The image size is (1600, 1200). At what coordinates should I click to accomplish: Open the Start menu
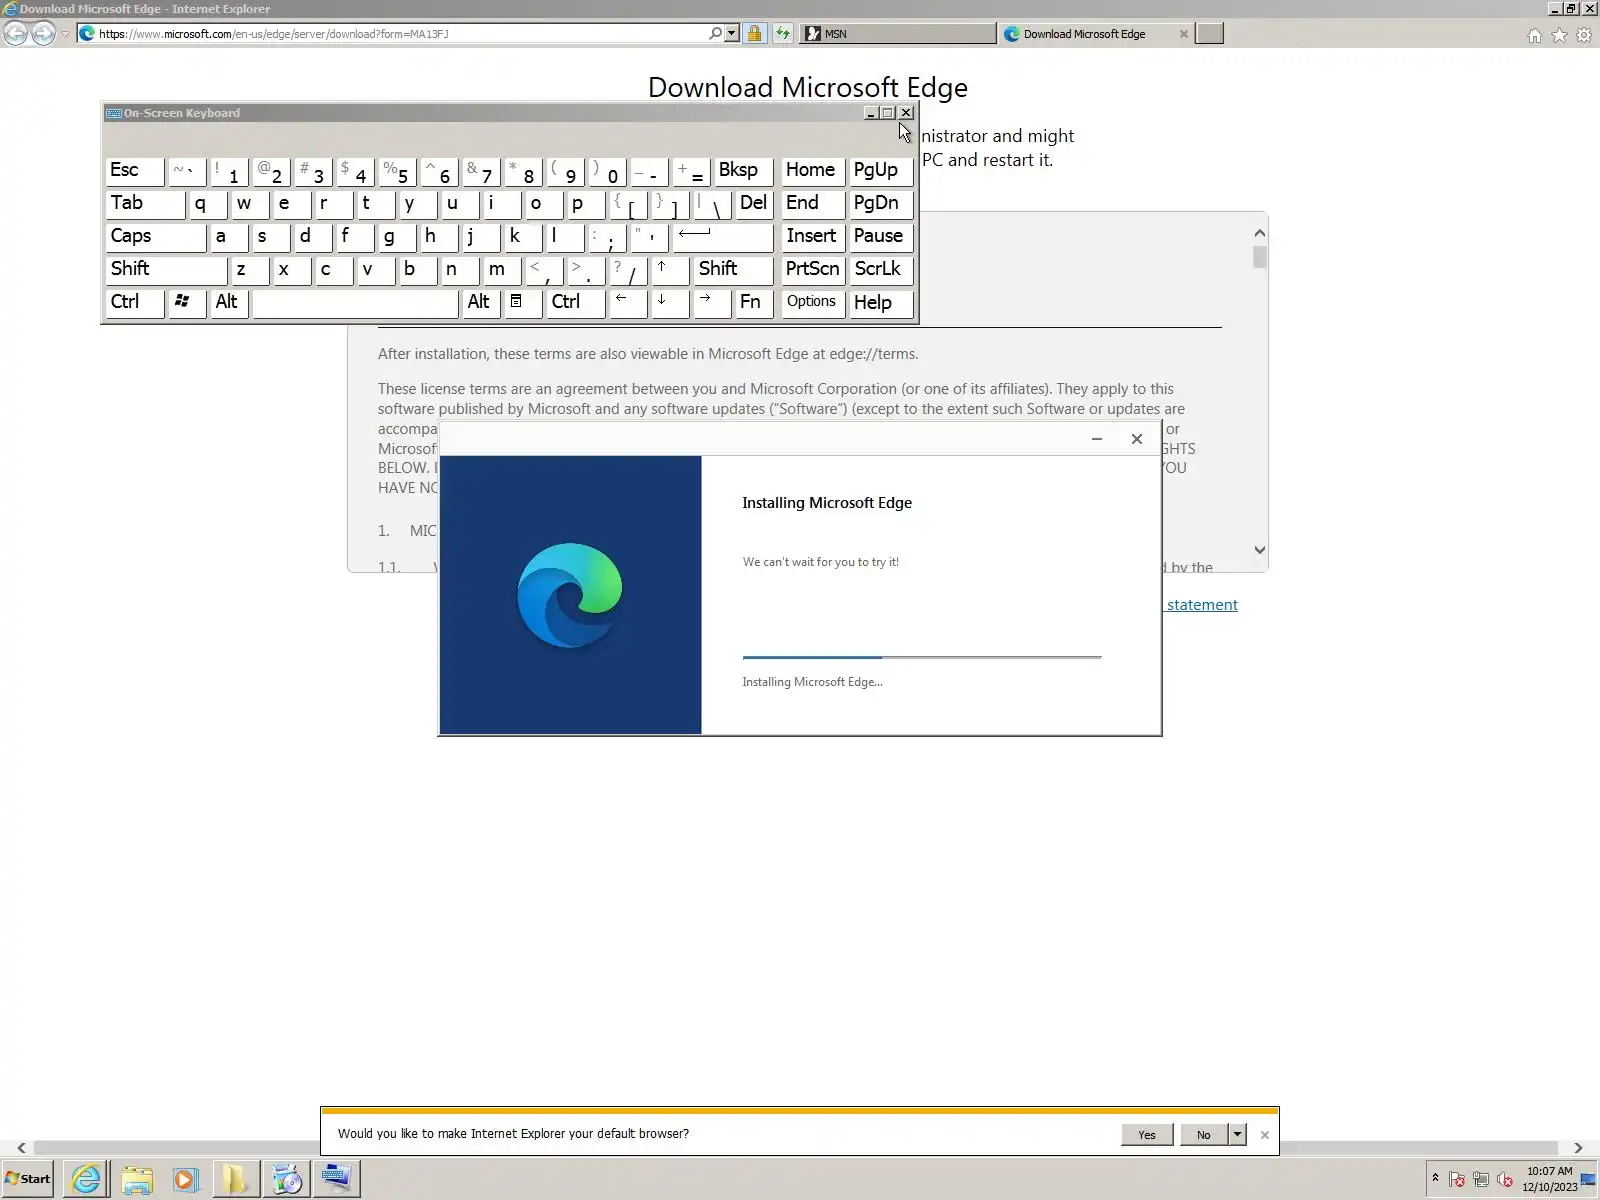coord(28,1179)
